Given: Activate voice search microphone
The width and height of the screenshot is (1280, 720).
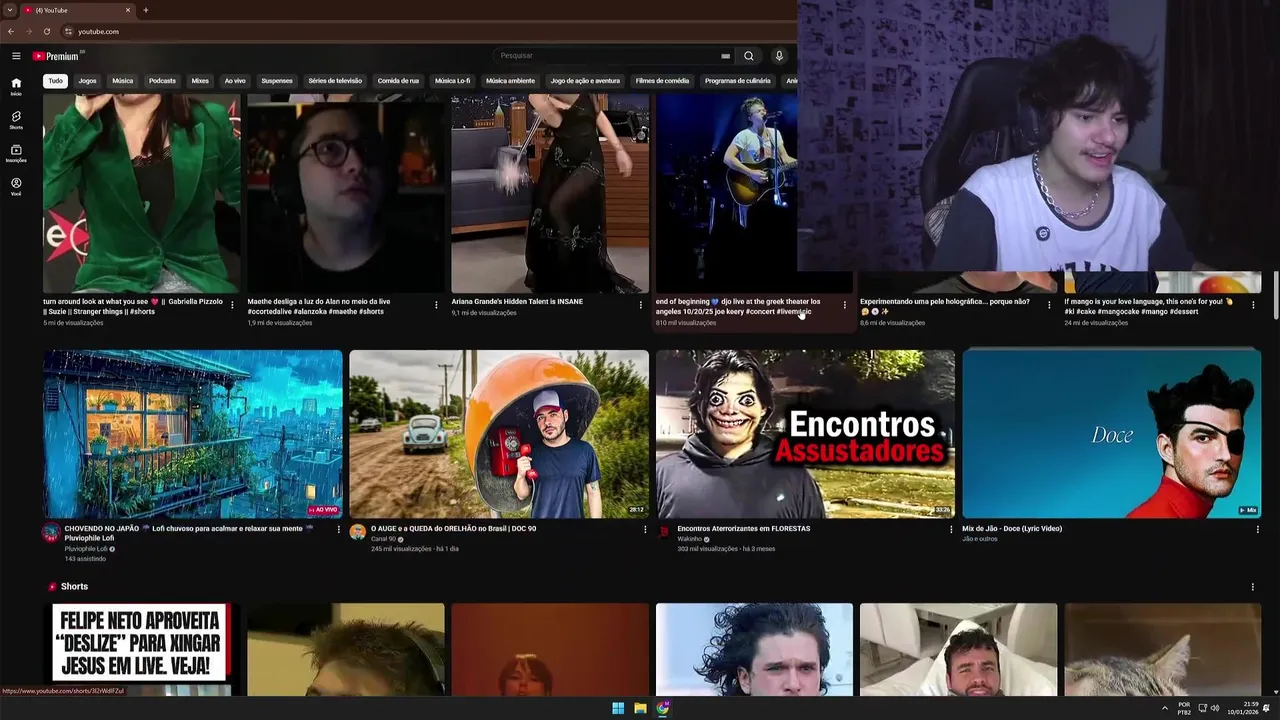Looking at the screenshot, I should (779, 56).
